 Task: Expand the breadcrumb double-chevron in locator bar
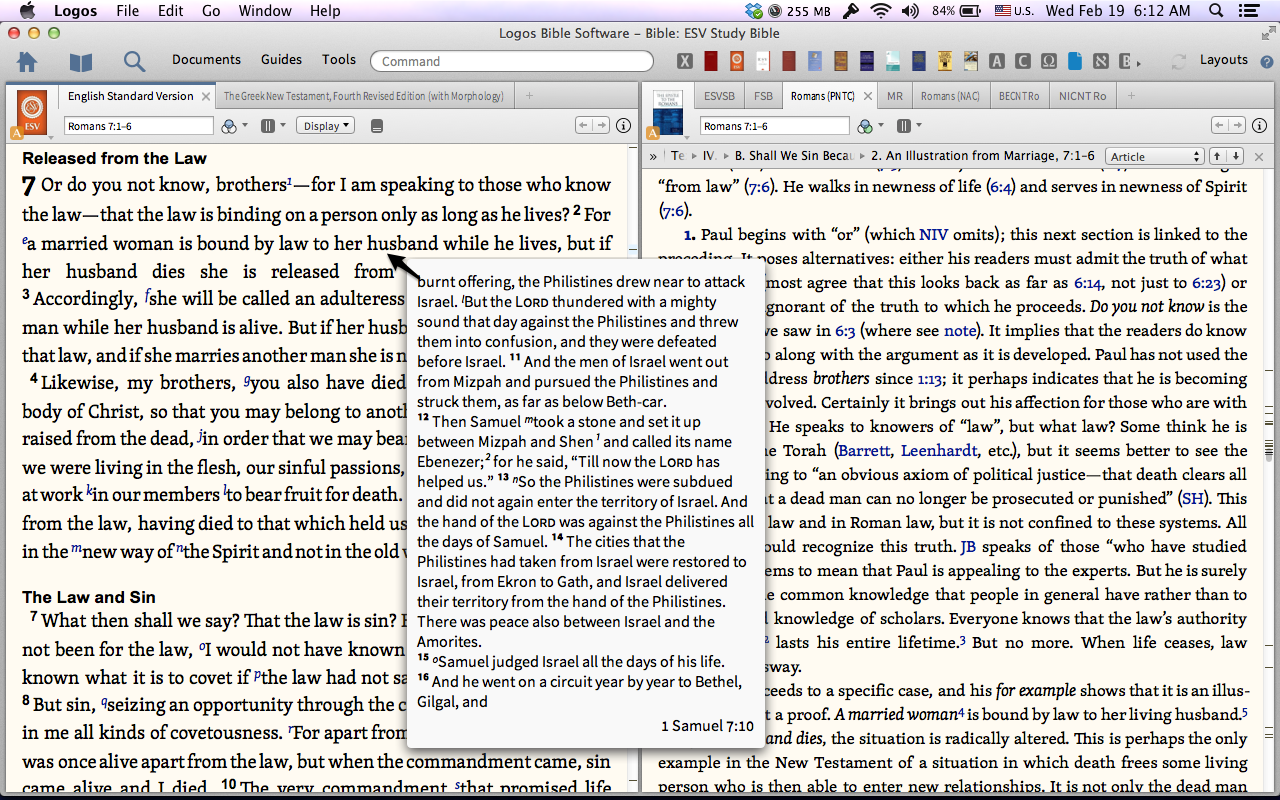[653, 156]
